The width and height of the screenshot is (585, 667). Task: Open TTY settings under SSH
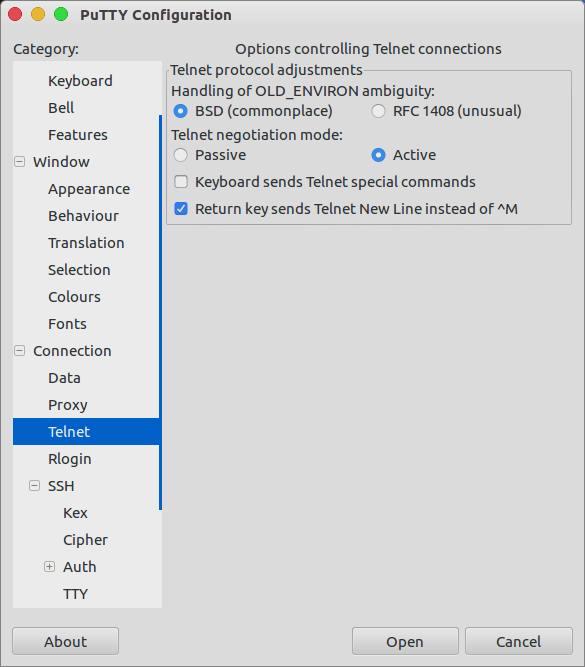point(75,594)
